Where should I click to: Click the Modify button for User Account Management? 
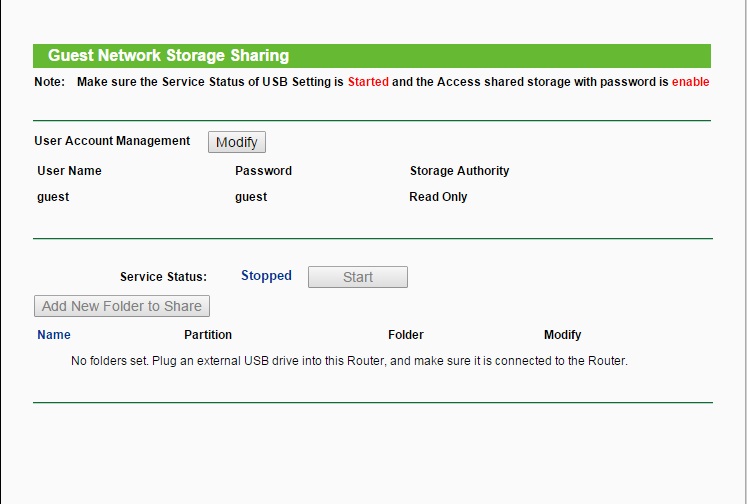pos(237,142)
